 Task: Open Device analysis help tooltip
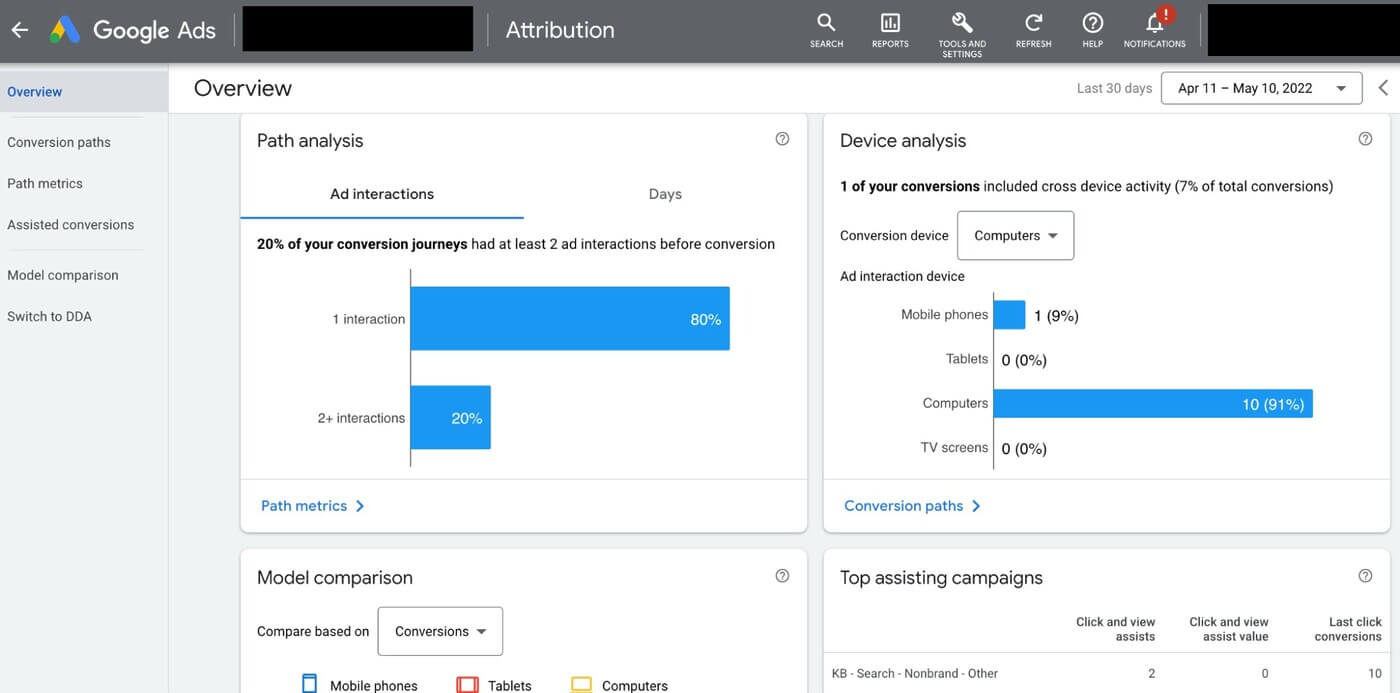click(x=1365, y=140)
